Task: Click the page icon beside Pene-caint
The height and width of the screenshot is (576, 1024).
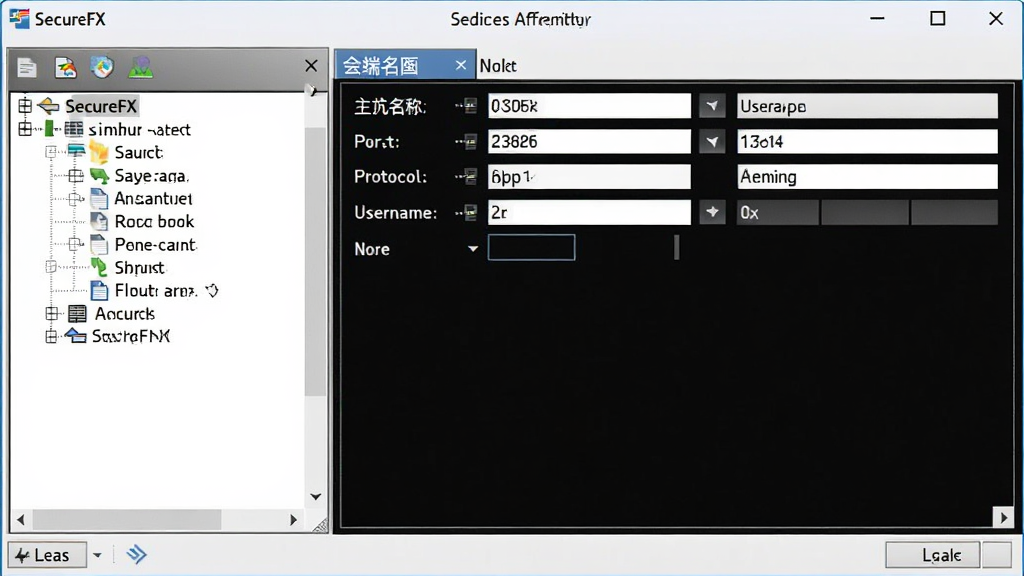Action: 99,244
